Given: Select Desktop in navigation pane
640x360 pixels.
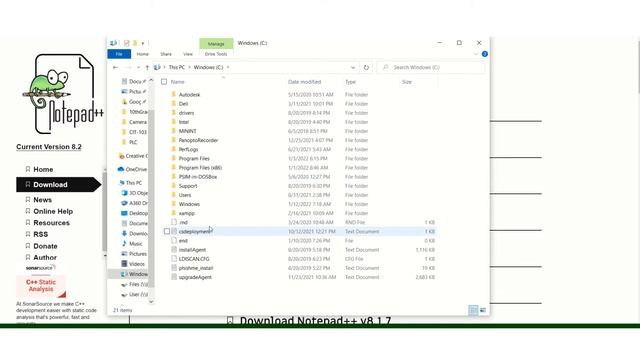Looking at the screenshot, I should (x=135, y=213).
